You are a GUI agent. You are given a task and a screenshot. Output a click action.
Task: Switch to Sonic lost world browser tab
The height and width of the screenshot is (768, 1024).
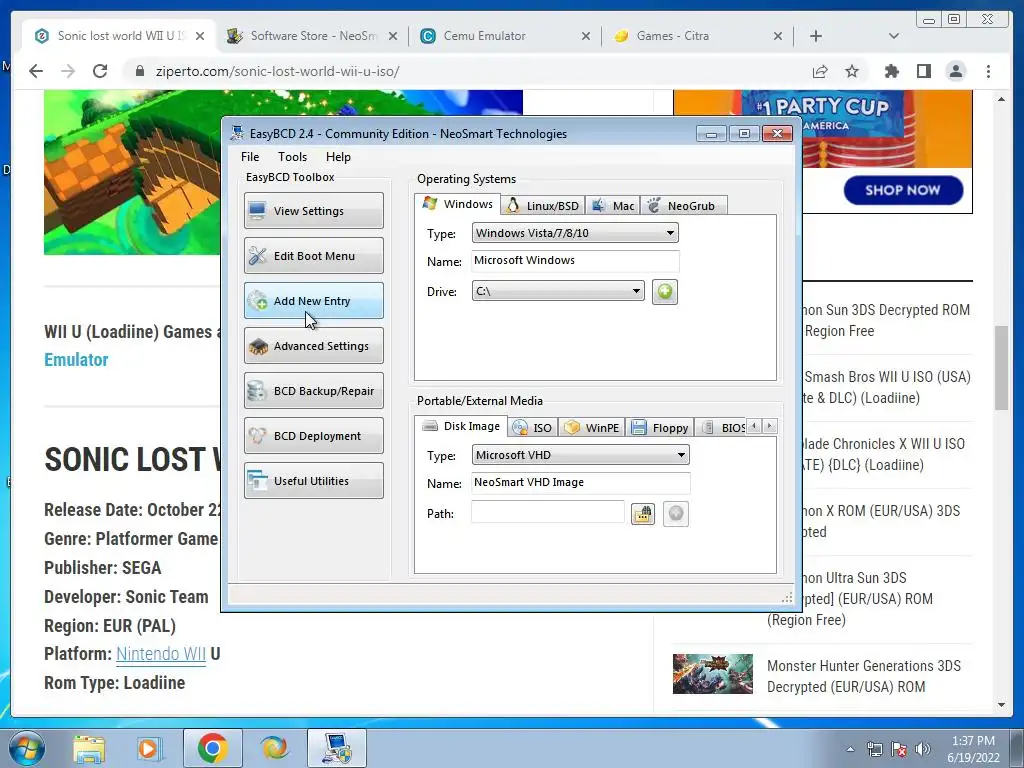pos(120,36)
